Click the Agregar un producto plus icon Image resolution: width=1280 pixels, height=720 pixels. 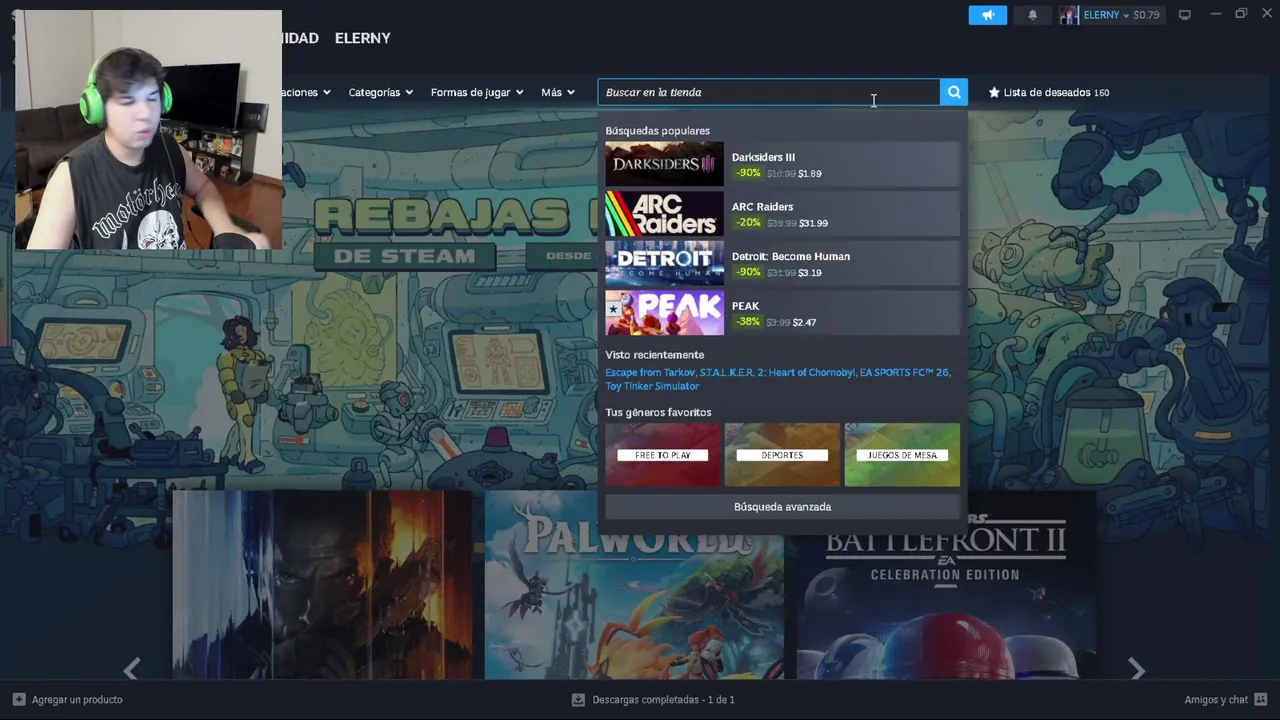coord(19,700)
